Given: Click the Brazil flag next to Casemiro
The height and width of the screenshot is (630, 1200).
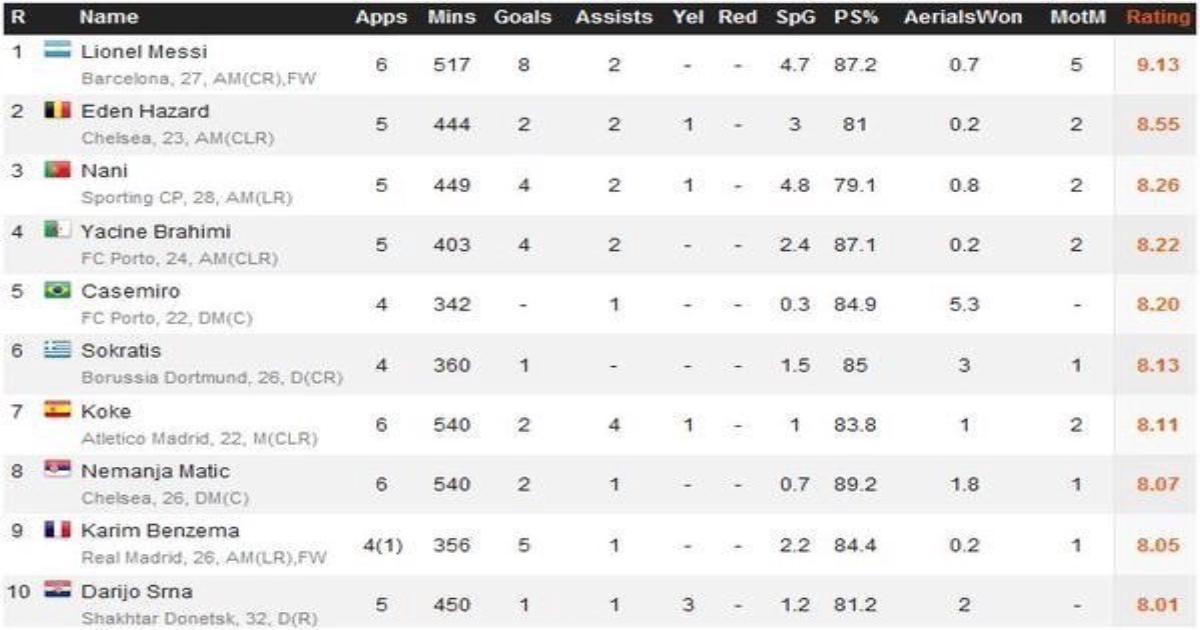Looking at the screenshot, I should (57, 291).
